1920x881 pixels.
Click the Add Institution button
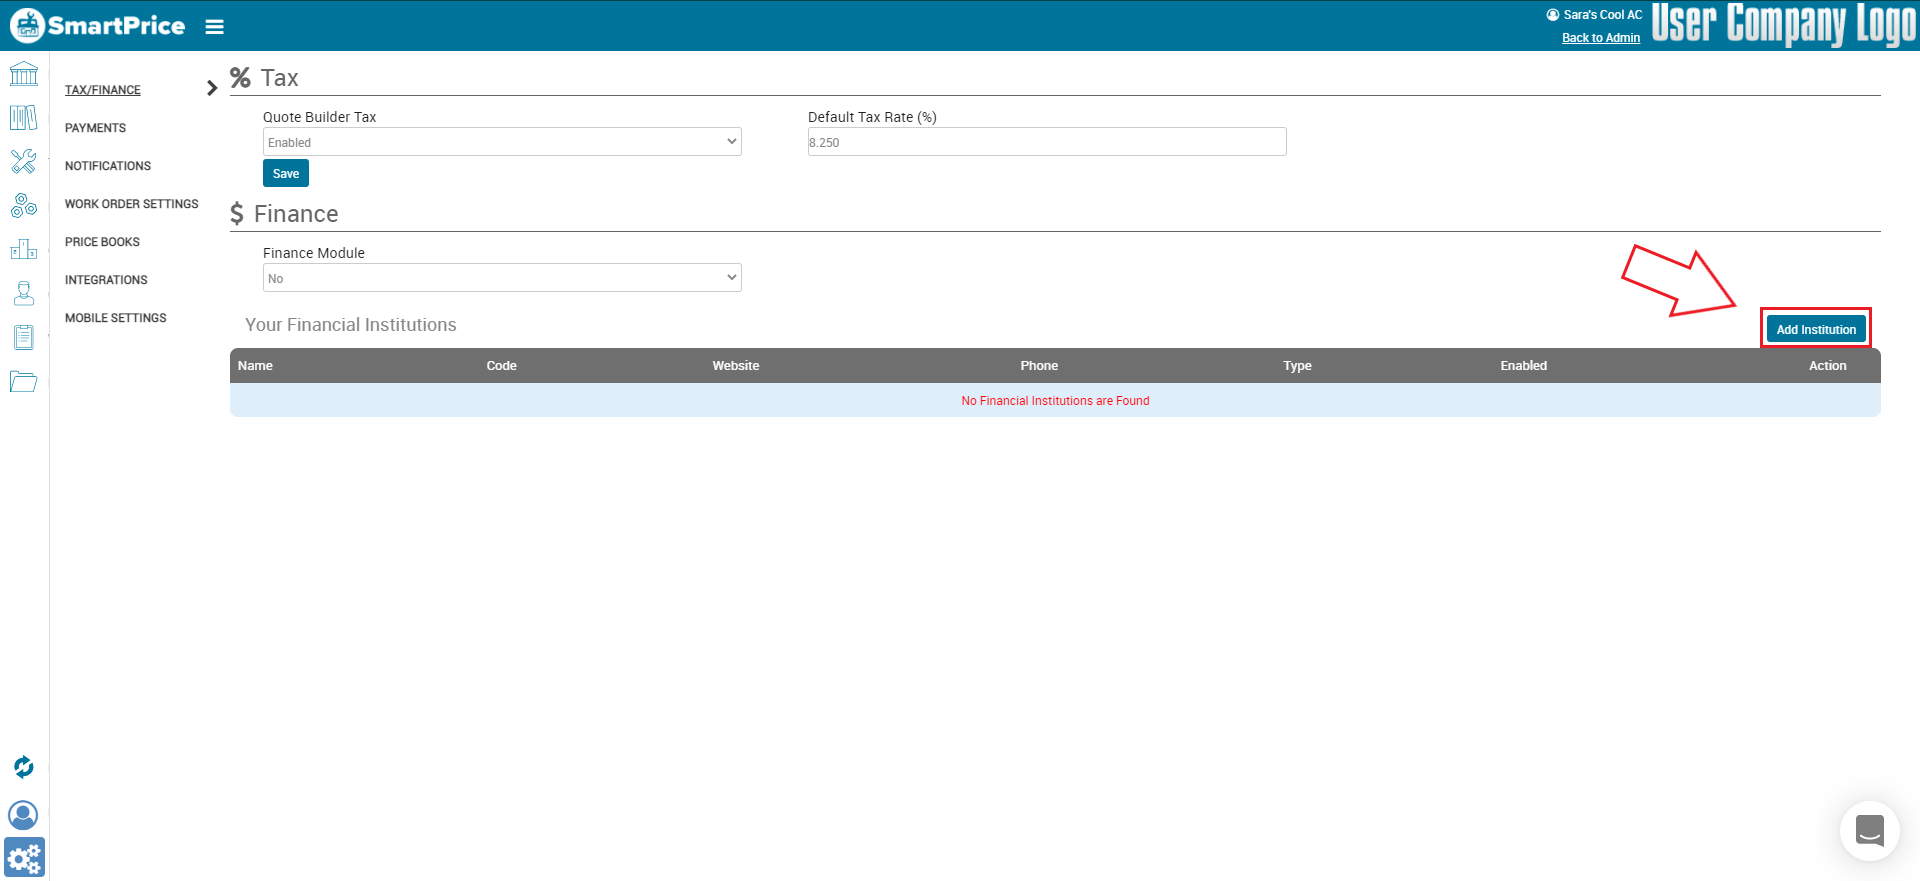coord(1815,329)
